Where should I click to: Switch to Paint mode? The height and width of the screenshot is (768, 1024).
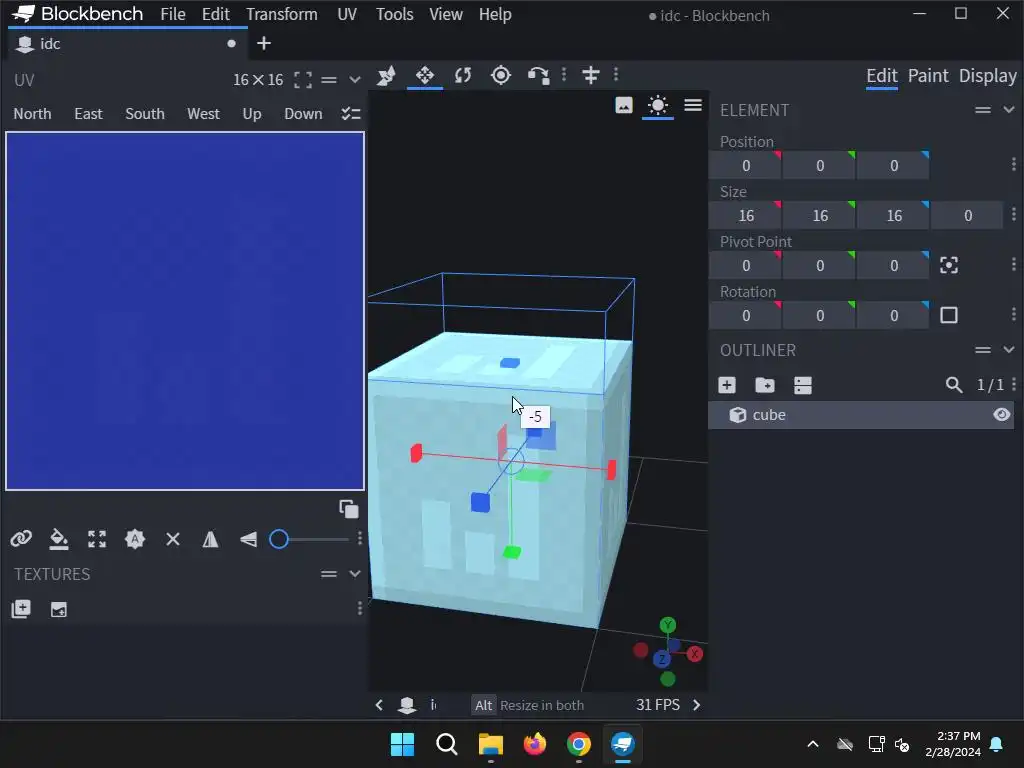[x=928, y=76]
